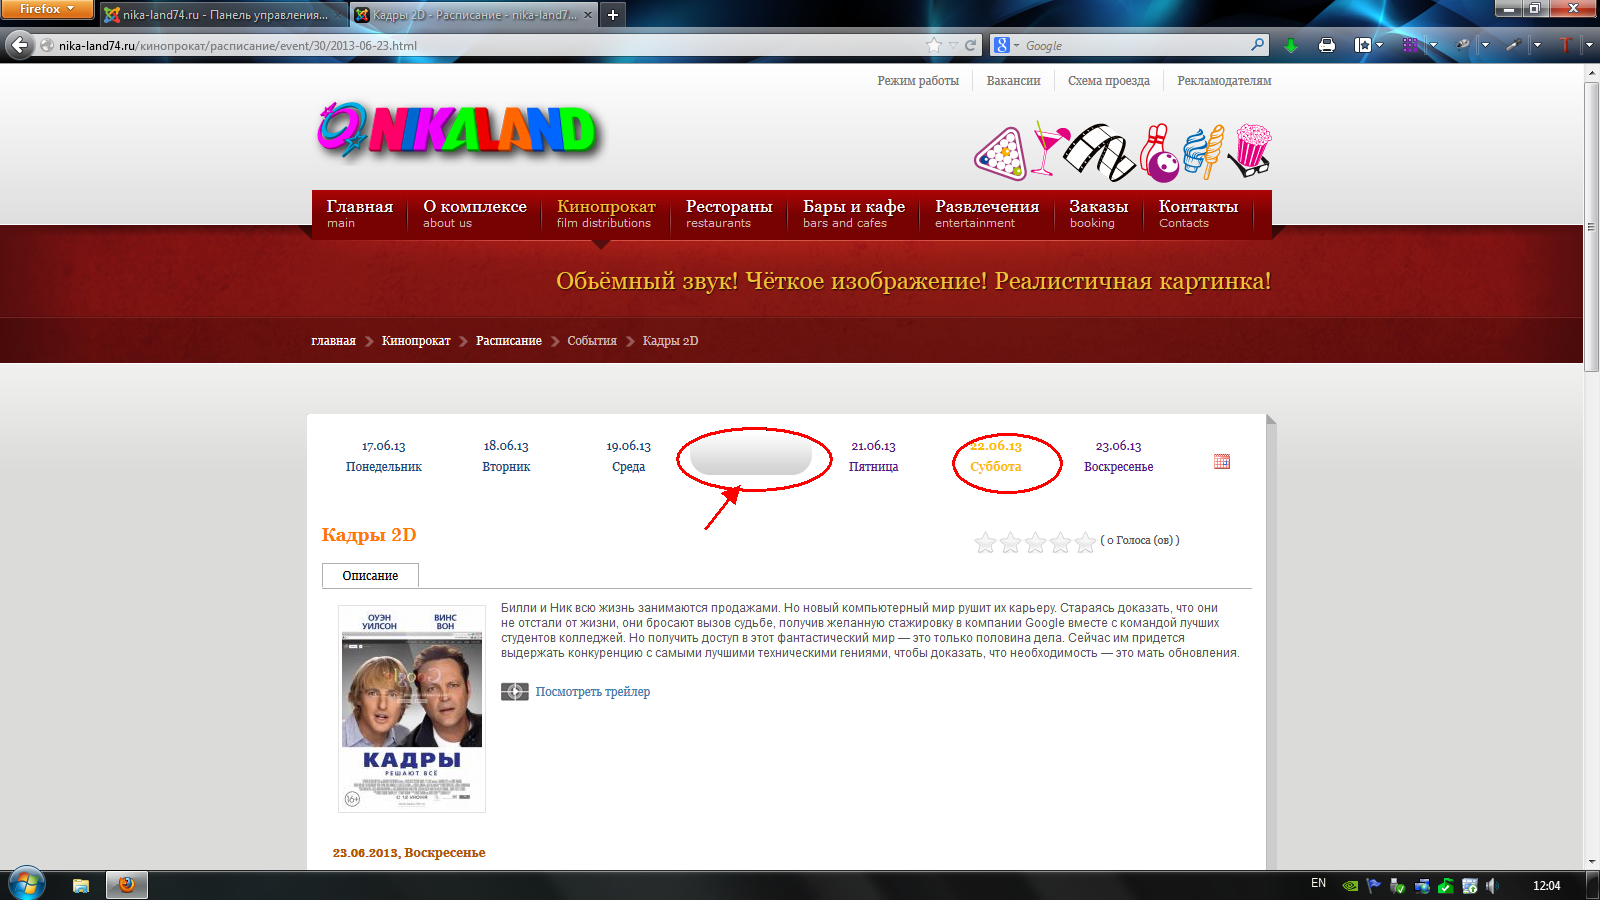Open Рекламодателям link

click(x=1224, y=81)
